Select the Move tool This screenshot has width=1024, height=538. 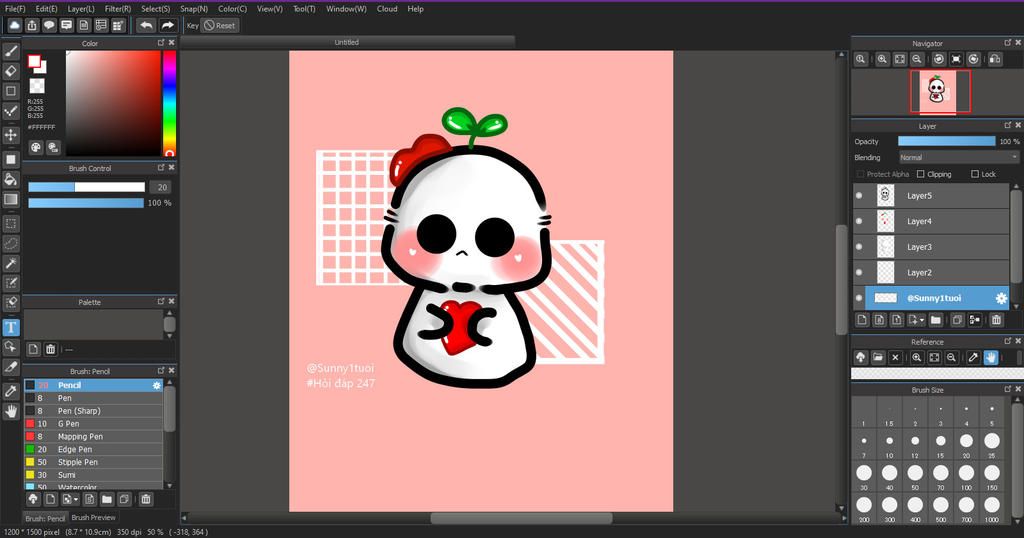pyautogui.click(x=10, y=135)
